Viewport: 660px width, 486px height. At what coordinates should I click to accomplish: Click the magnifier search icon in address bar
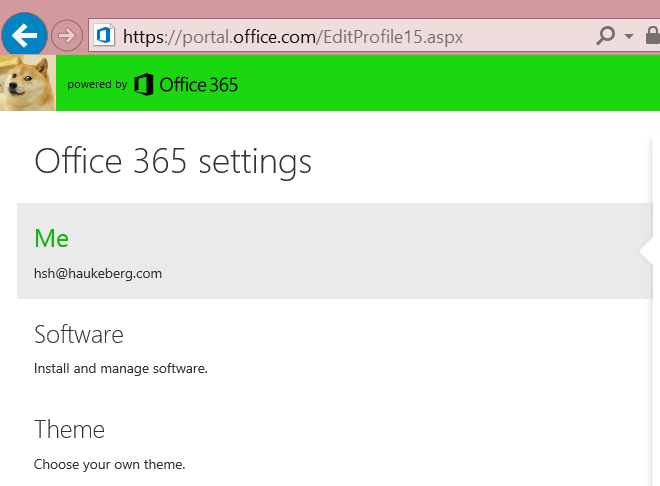click(x=606, y=36)
